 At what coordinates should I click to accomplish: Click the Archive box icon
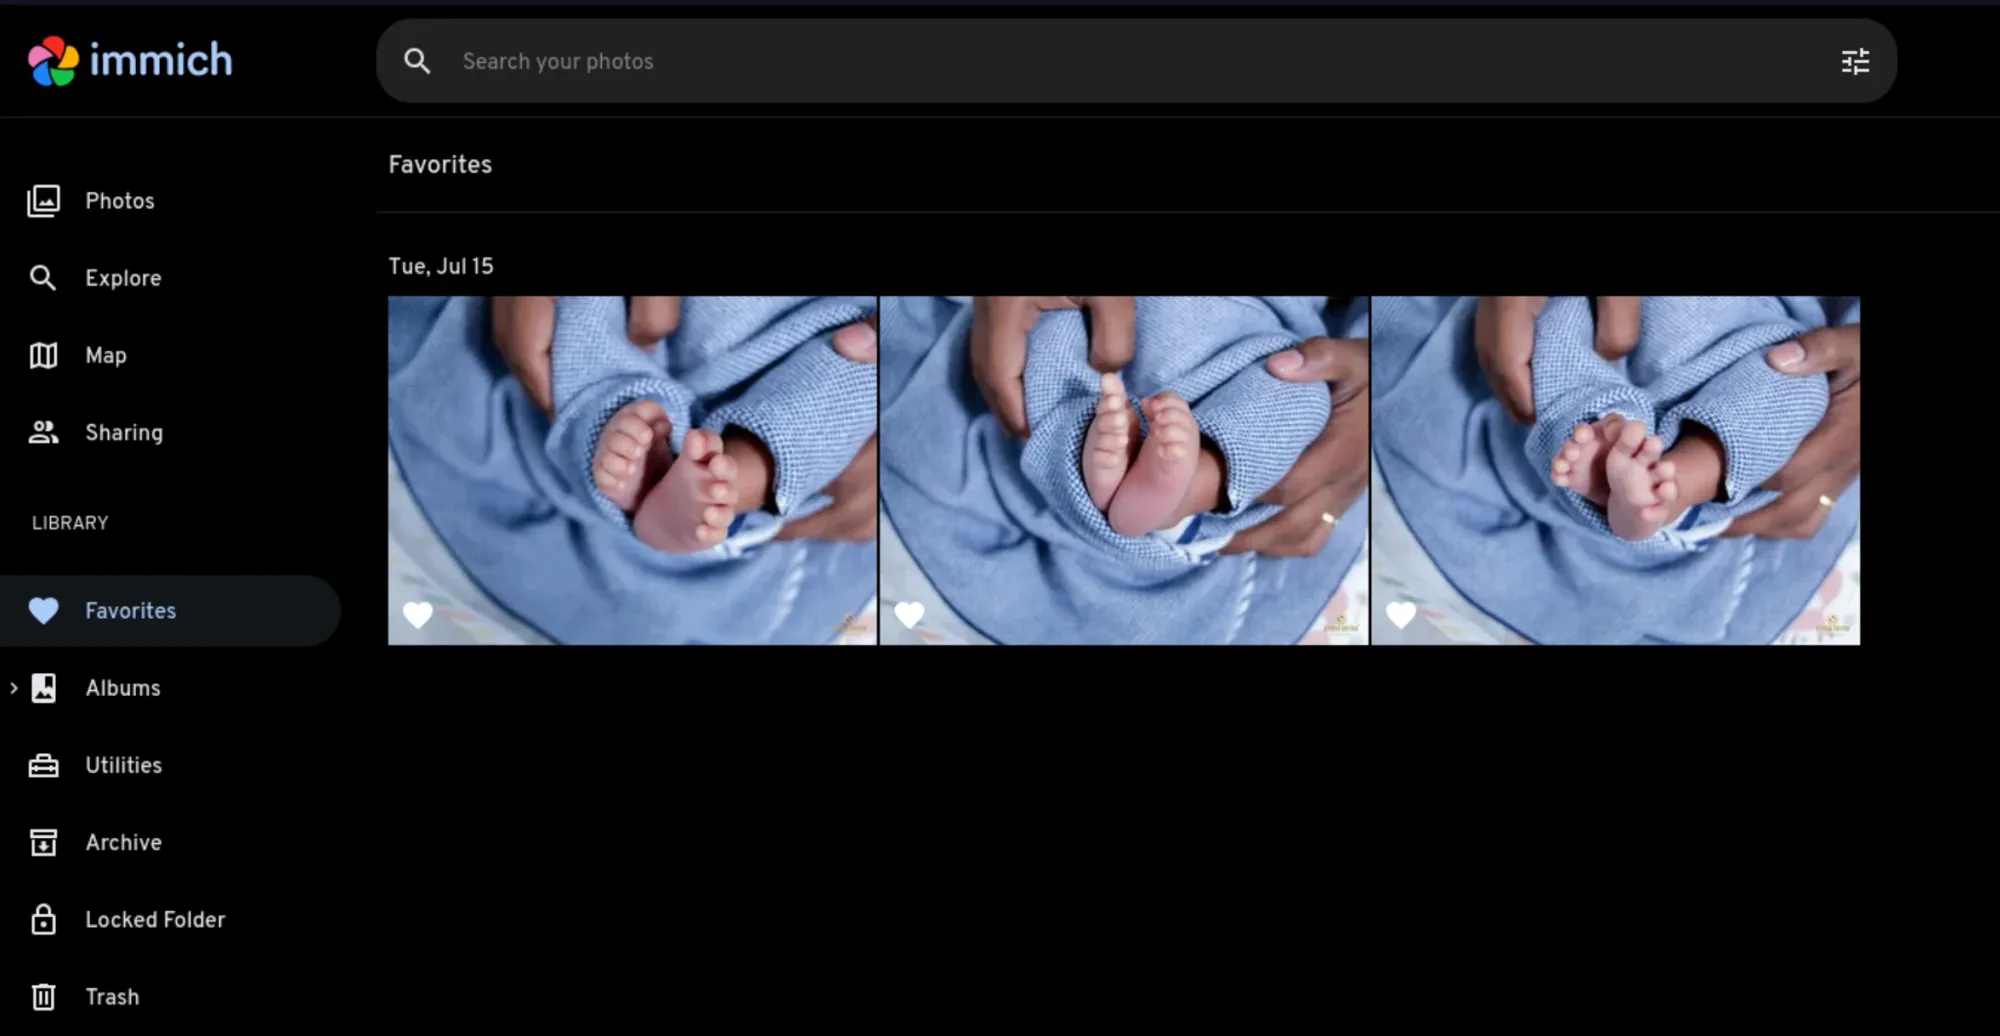pos(44,842)
